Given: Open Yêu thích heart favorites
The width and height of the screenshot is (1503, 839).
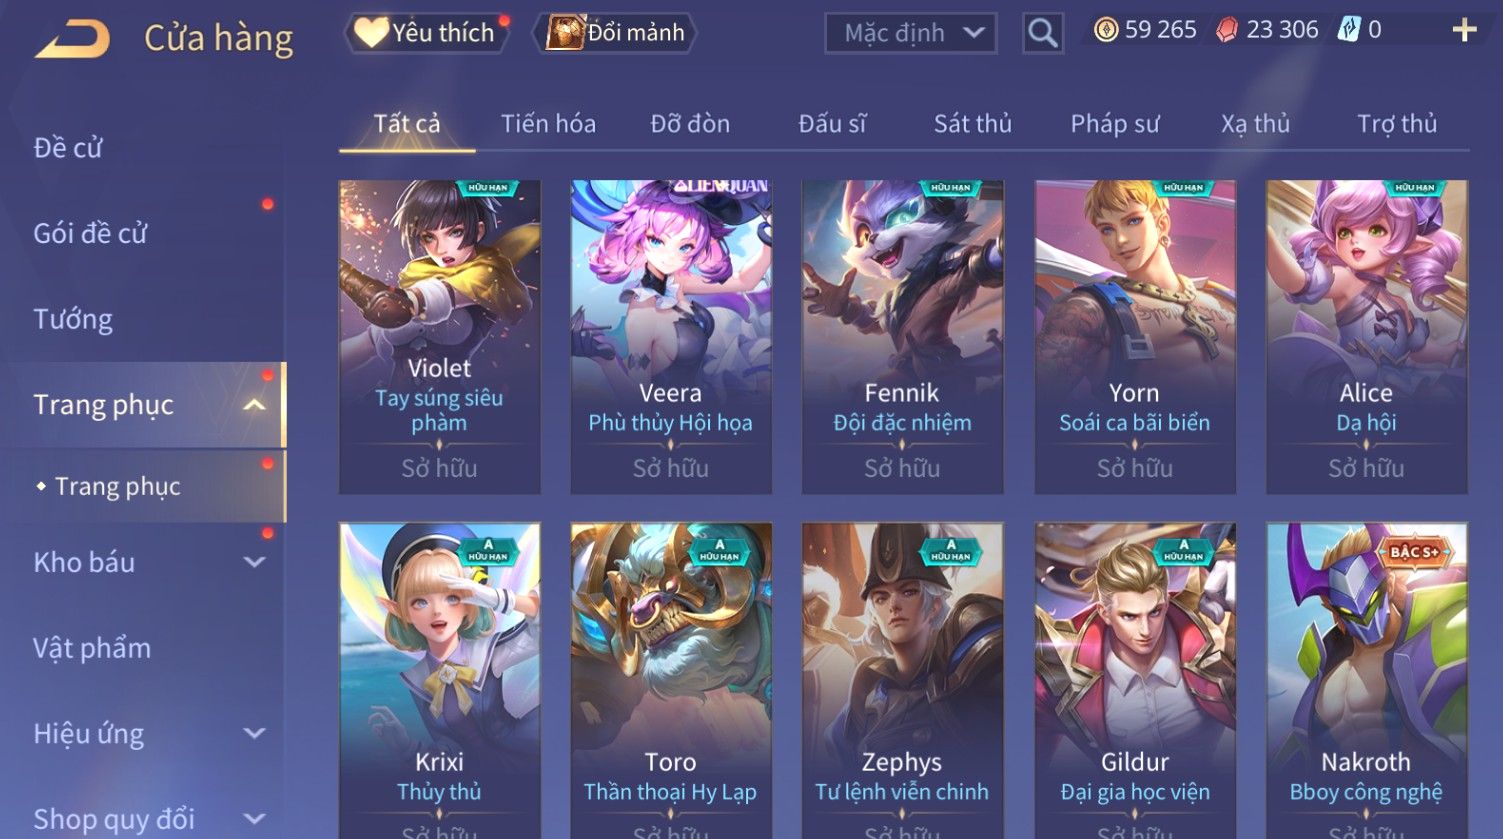Looking at the screenshot, I should 427,32.
